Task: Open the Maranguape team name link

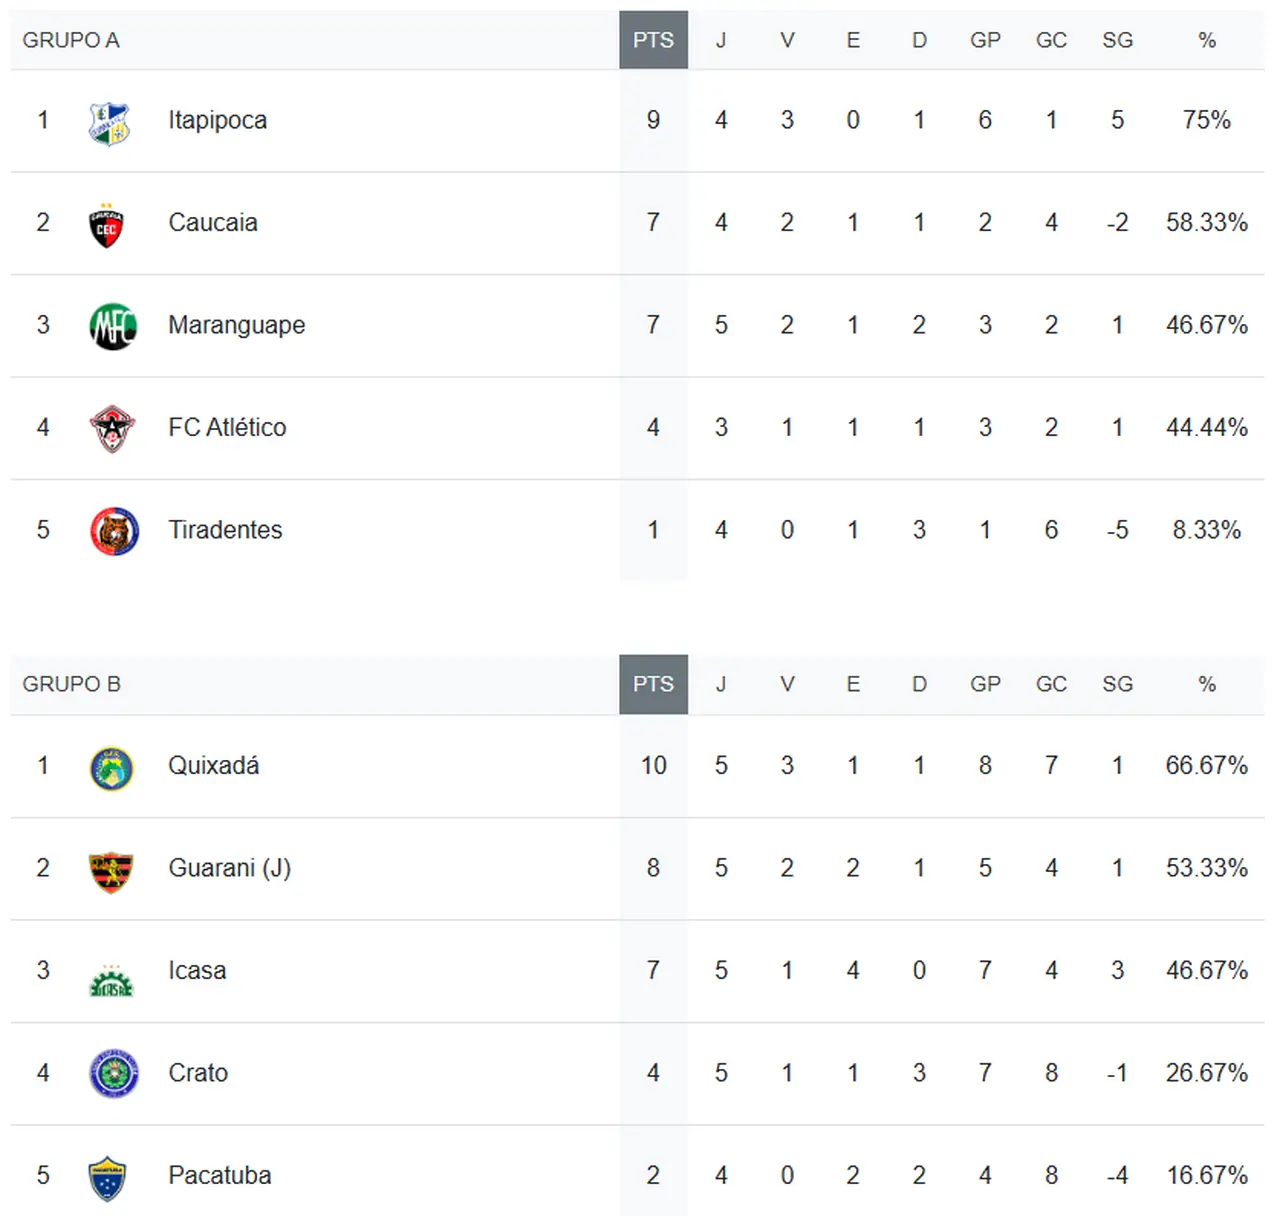Action: (236, 325)
